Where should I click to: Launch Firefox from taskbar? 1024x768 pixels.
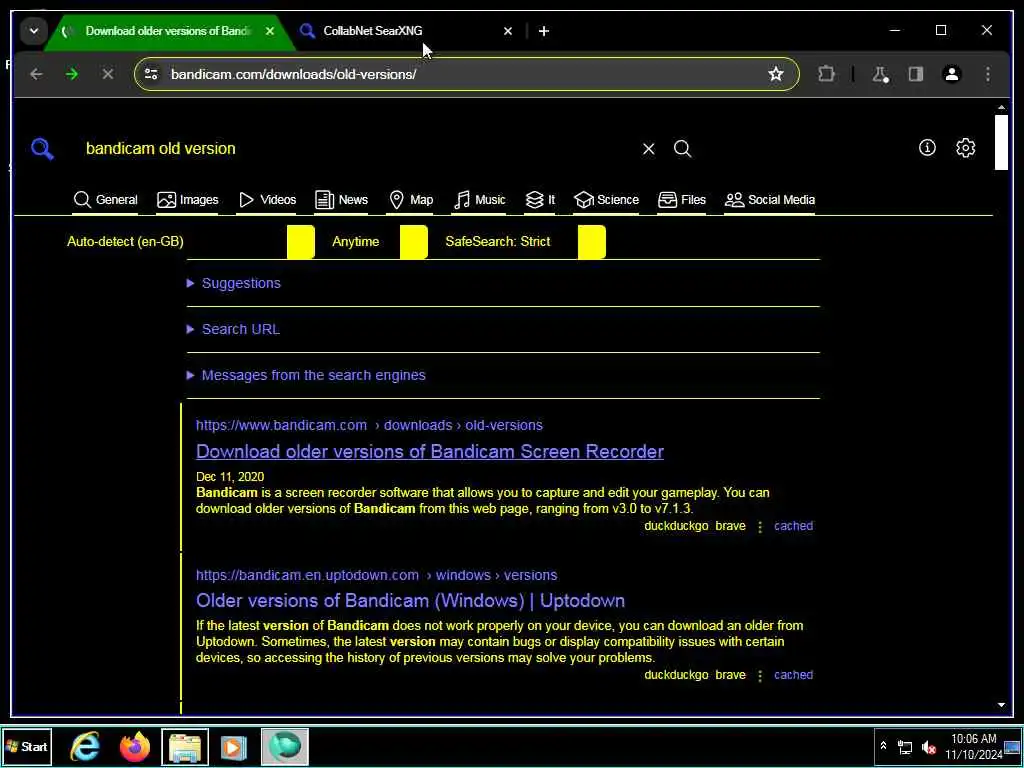[135, 746]
